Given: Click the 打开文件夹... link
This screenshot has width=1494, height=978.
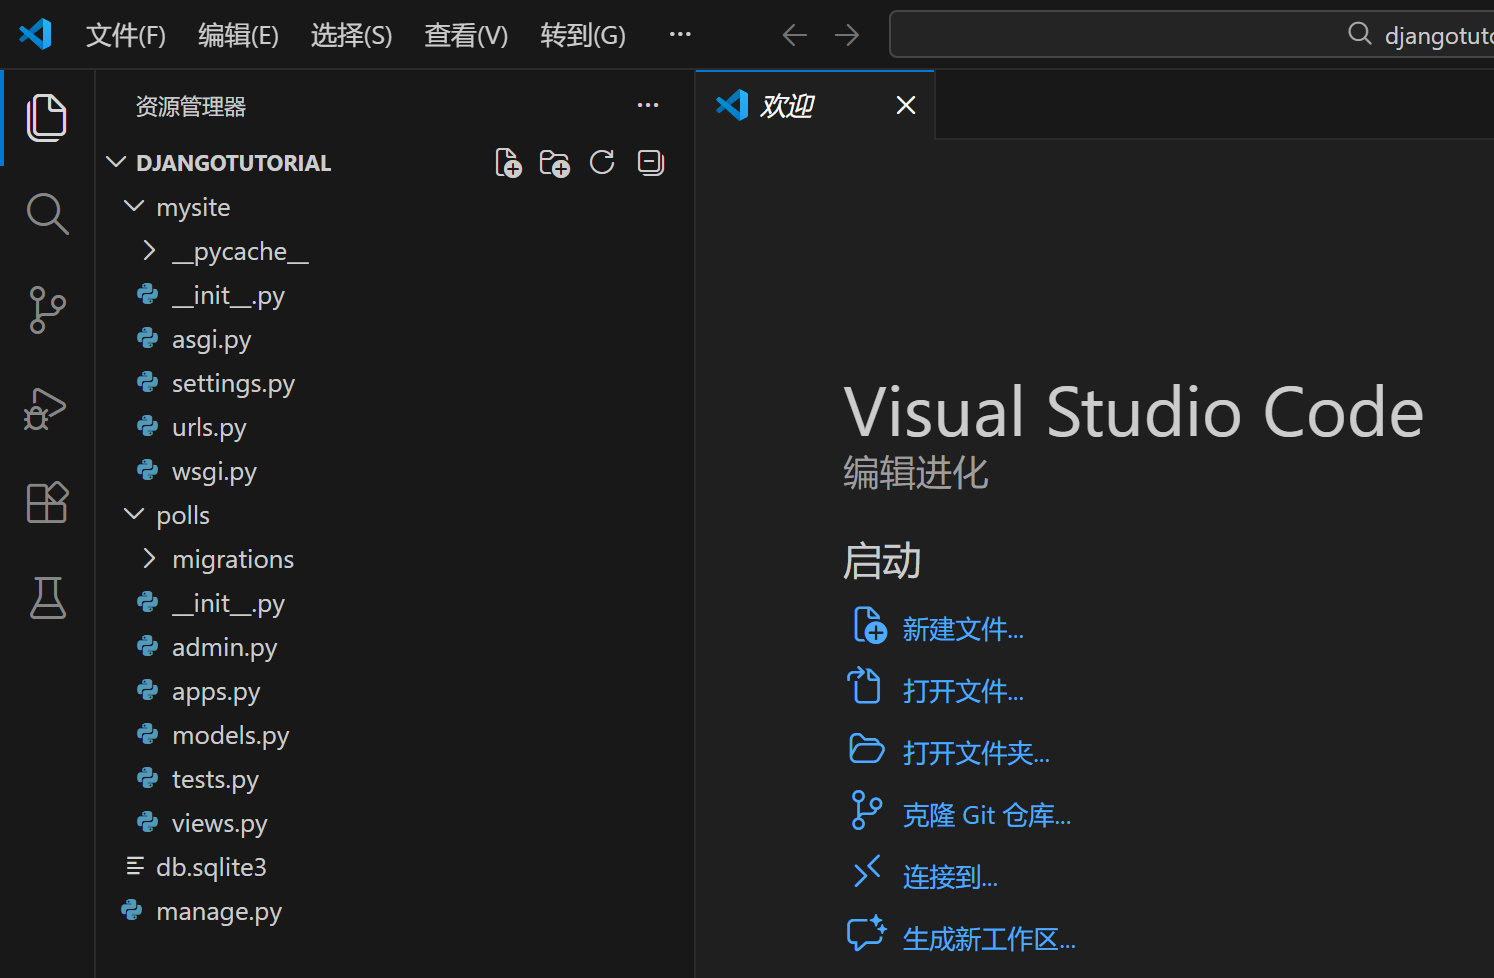Looking at the screenshot, I should 976,753.
